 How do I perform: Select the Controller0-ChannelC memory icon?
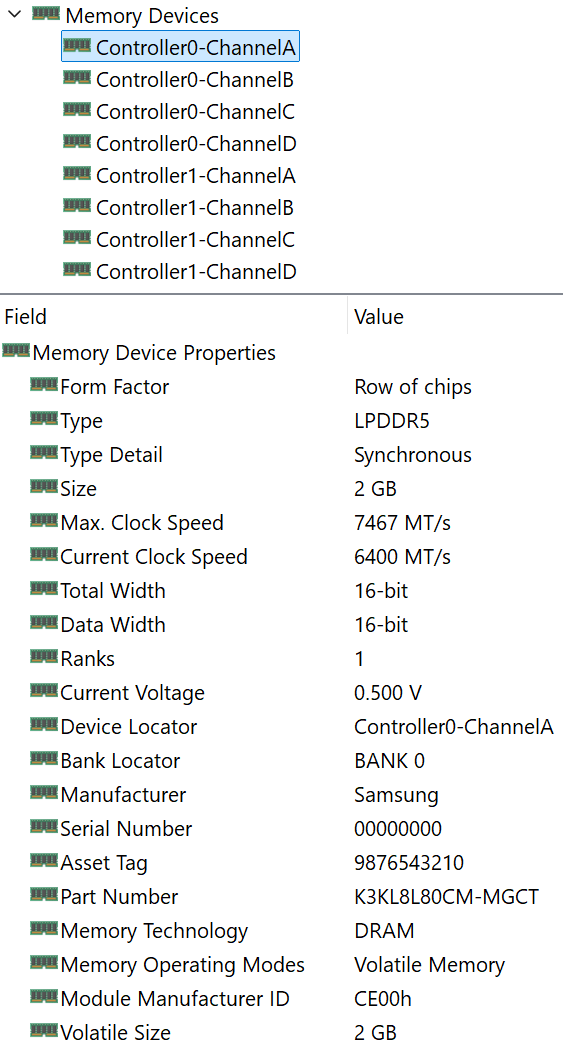point(77,110)
